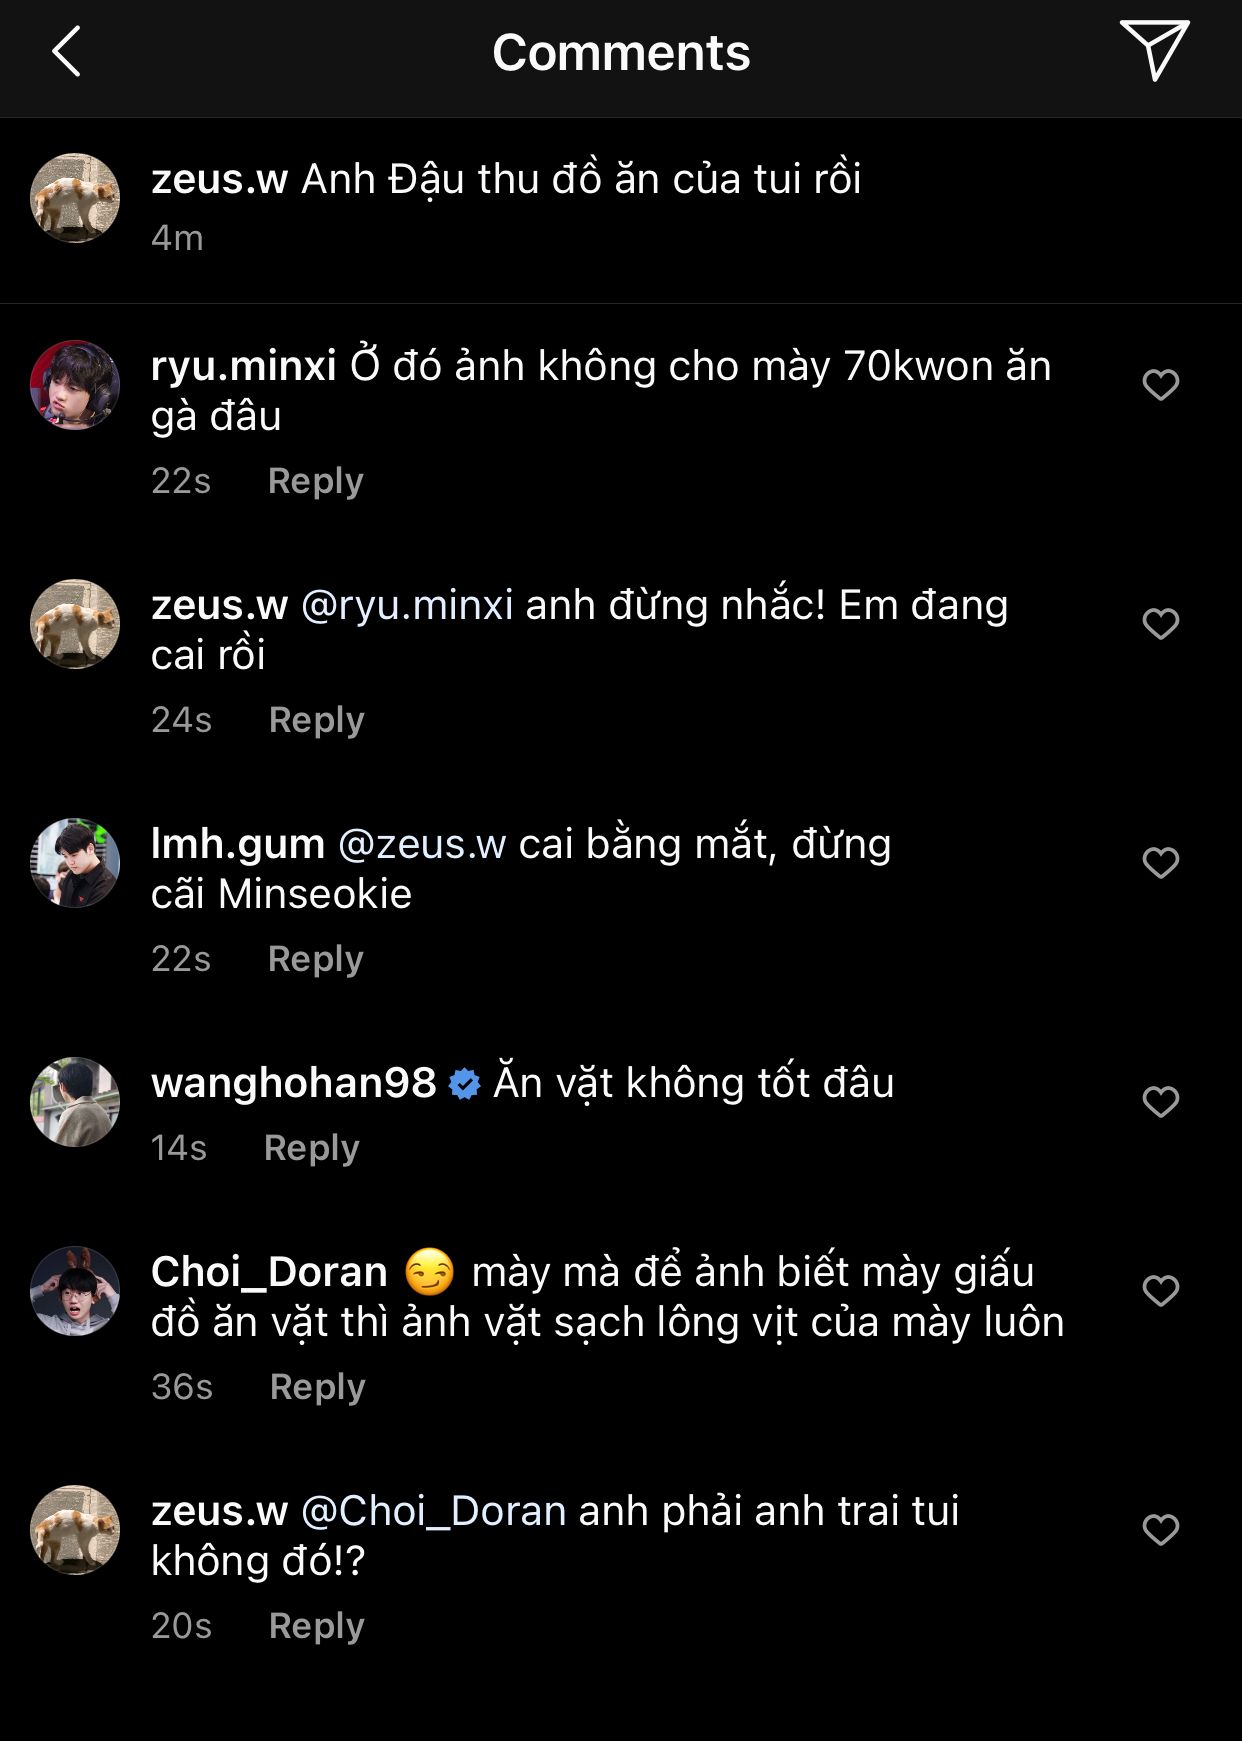Open the share paper plane icon
The height and width of the screenshot is (1741, 1242).
[1153, 50]
